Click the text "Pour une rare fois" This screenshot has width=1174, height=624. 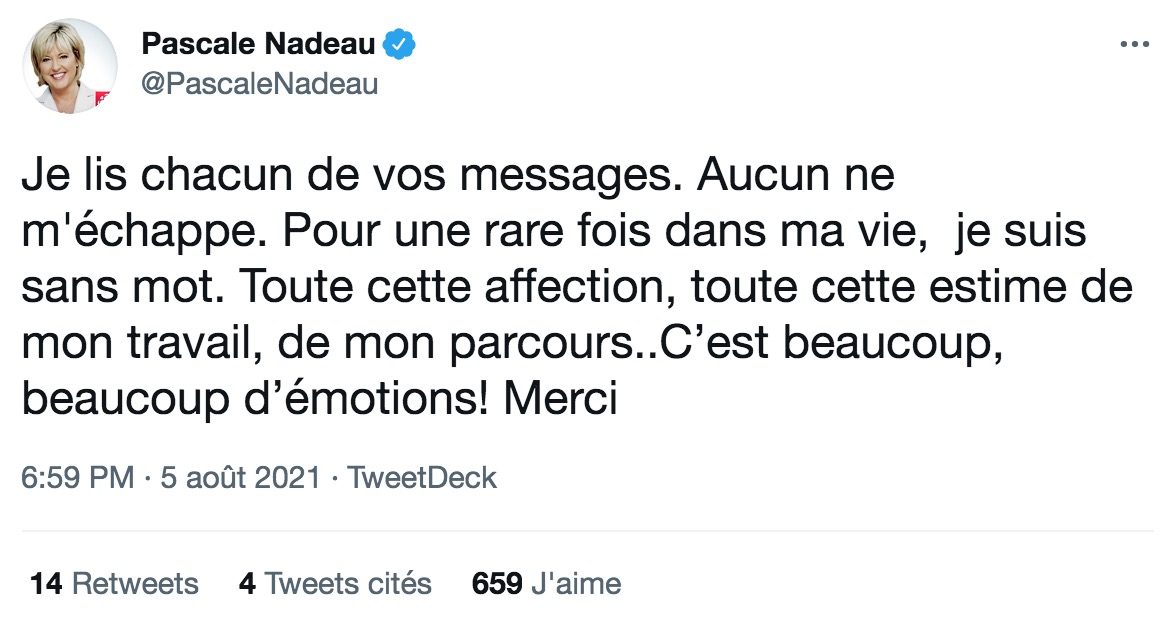pos(466,231)
